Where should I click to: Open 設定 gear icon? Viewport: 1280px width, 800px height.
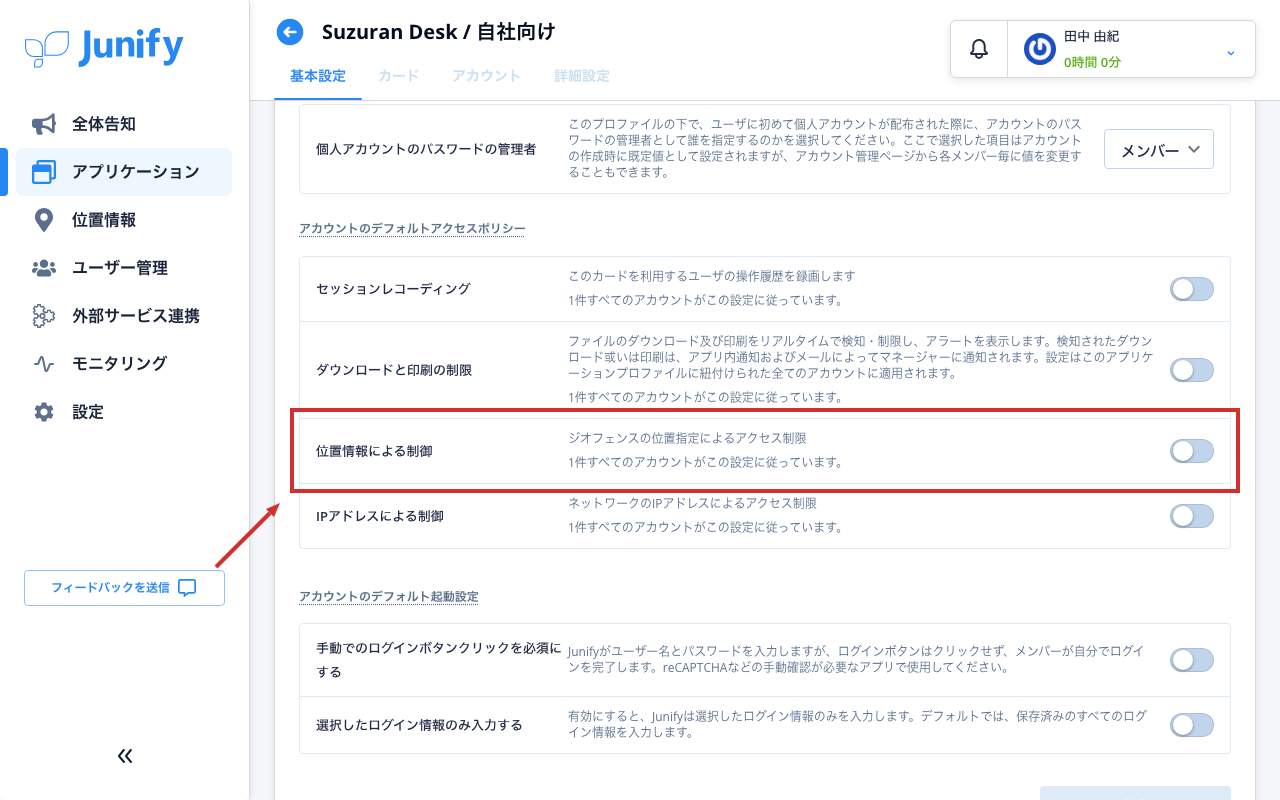pyautogui.click(x=44, y=412)
